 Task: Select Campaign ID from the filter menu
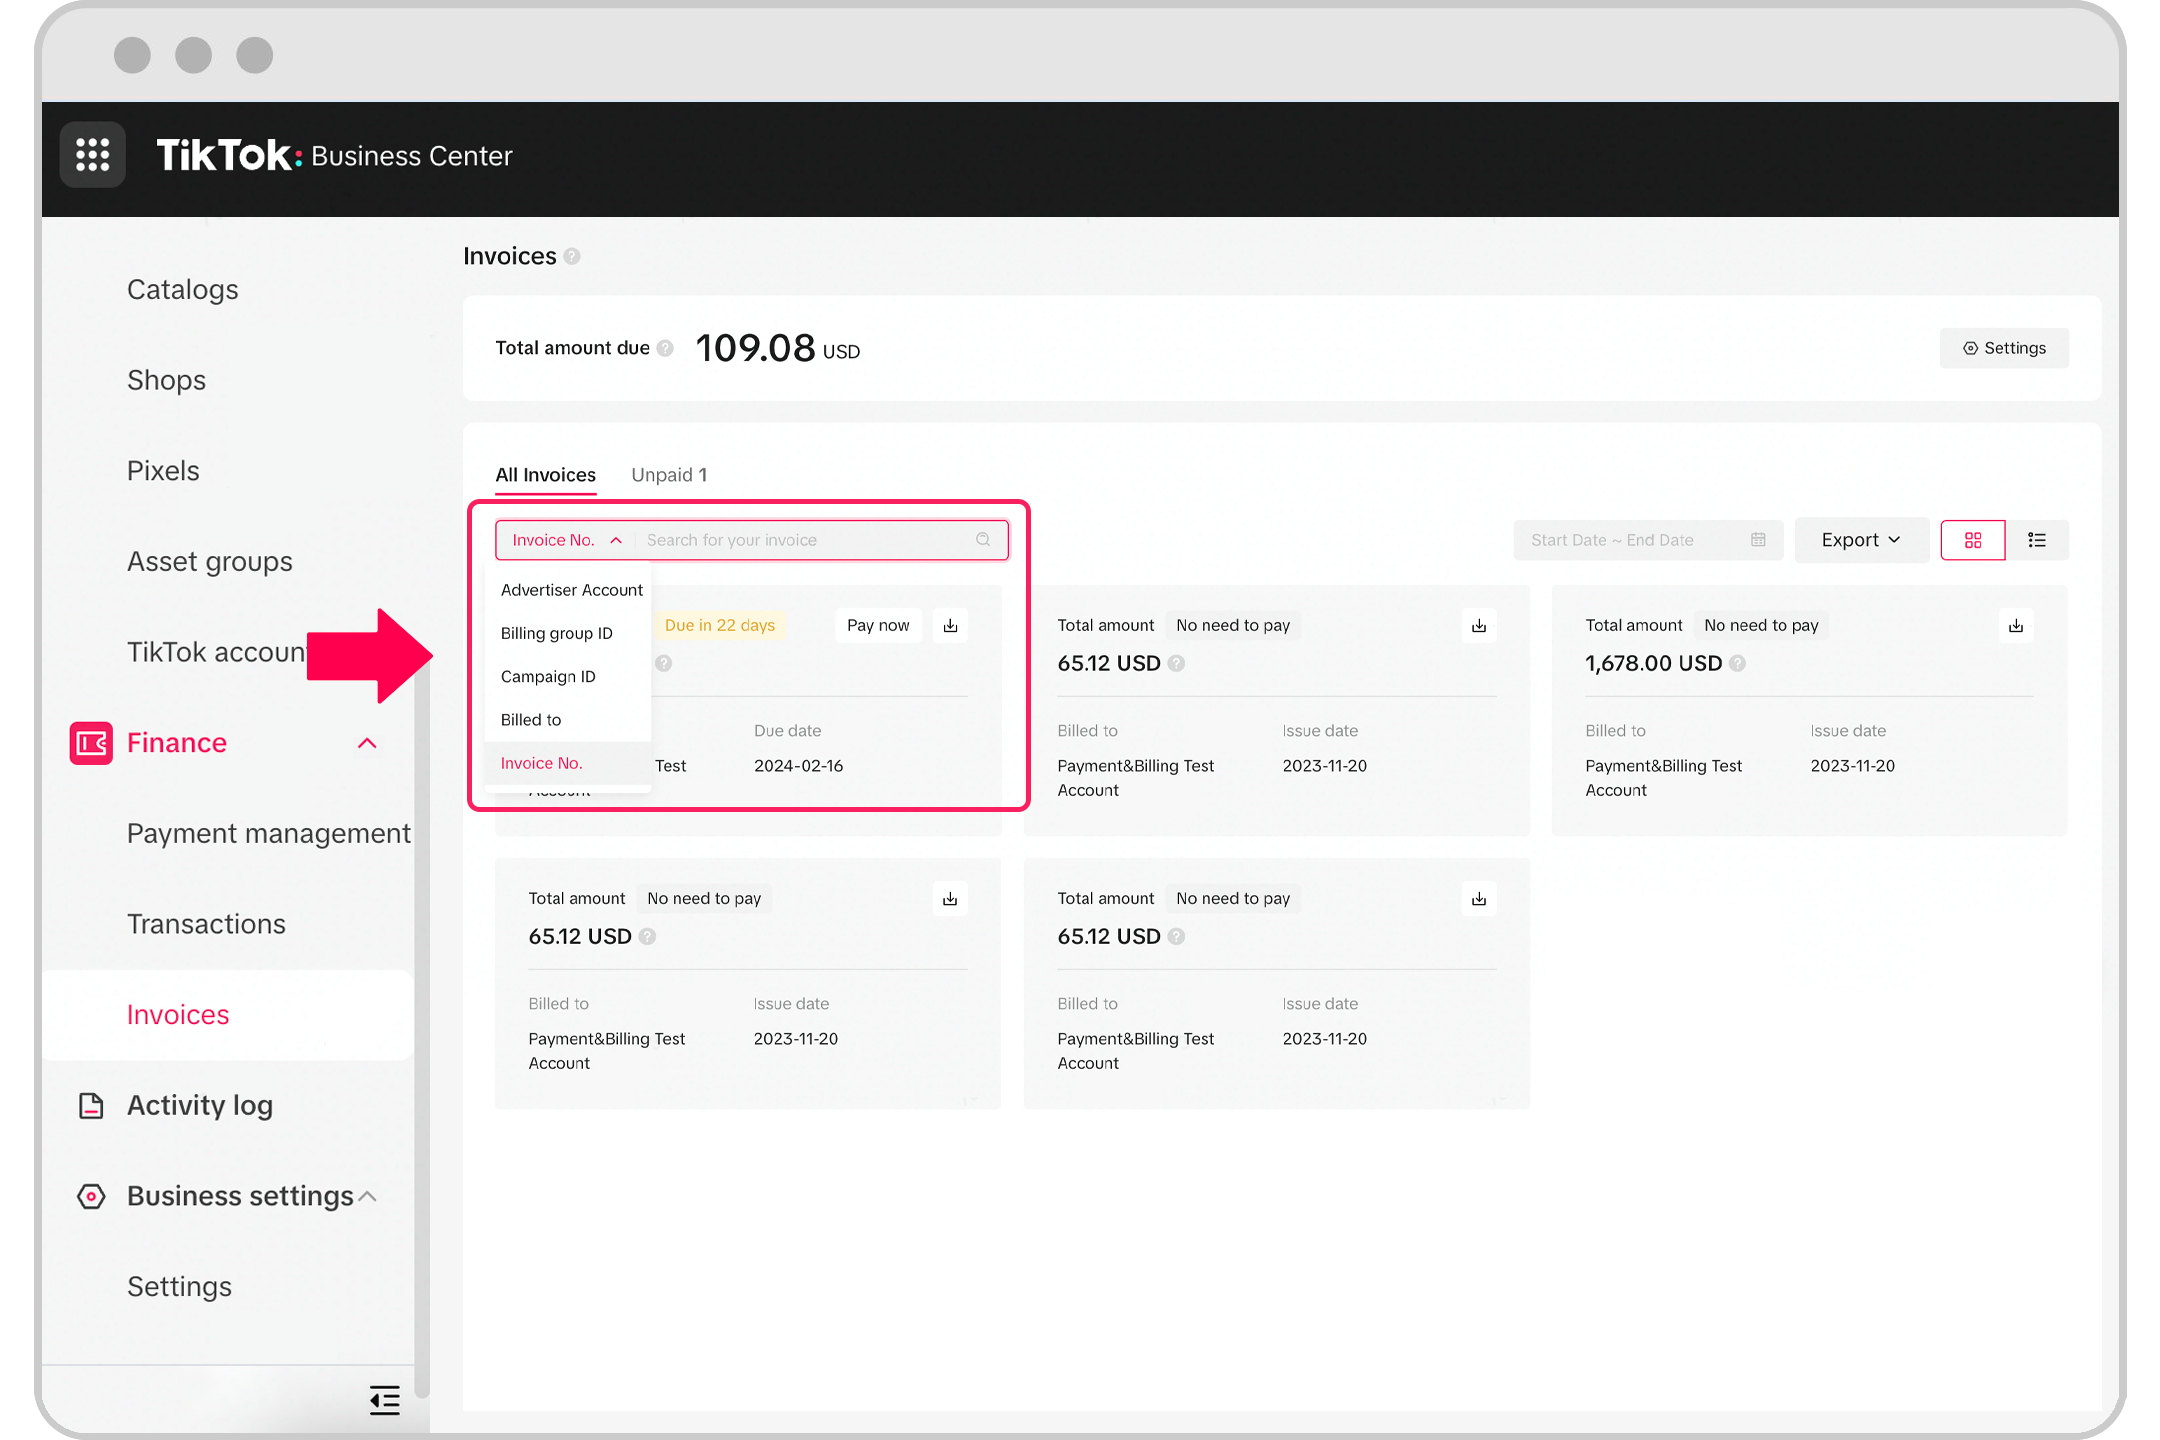(548, 676)
